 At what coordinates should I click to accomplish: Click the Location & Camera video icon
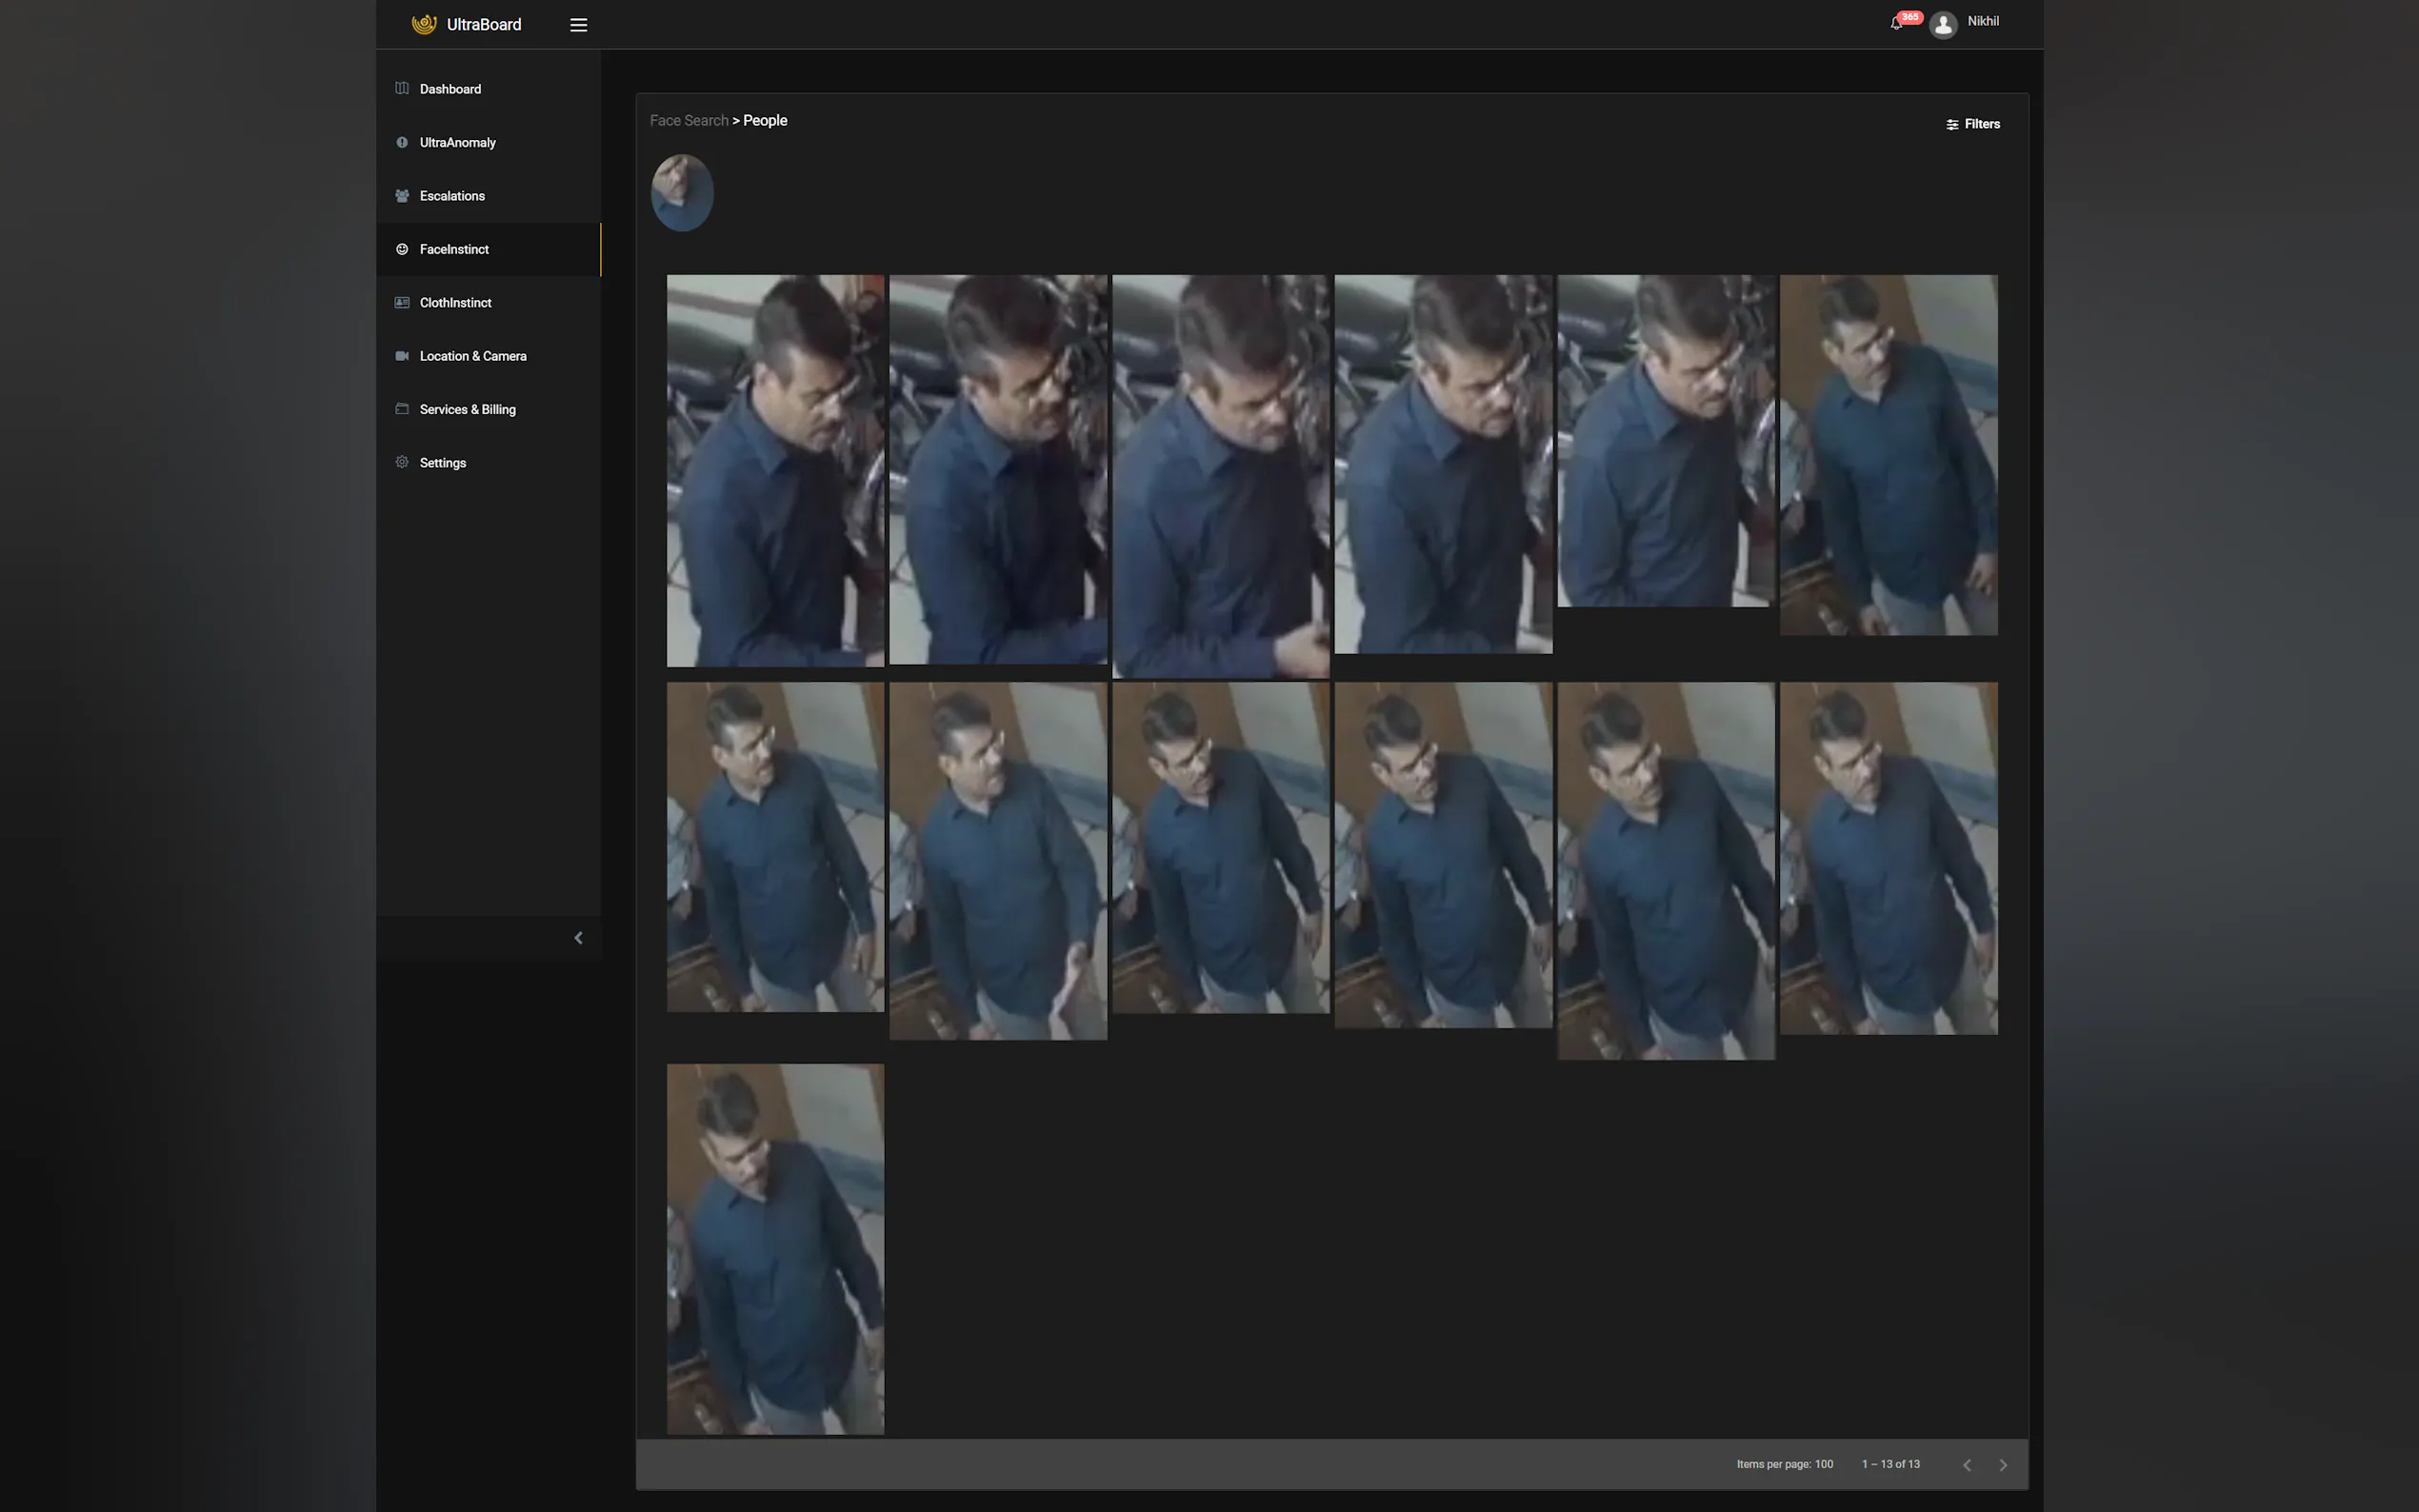click(x=402, y=356)
